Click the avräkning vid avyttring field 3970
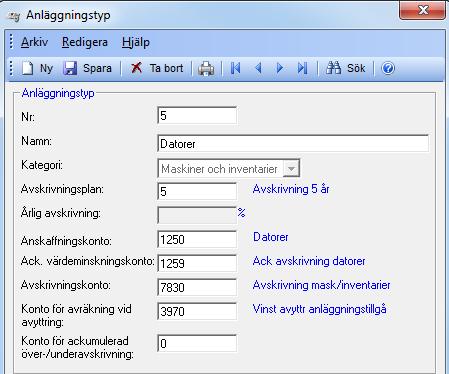 pyautogui.click(x=197, y=311)
